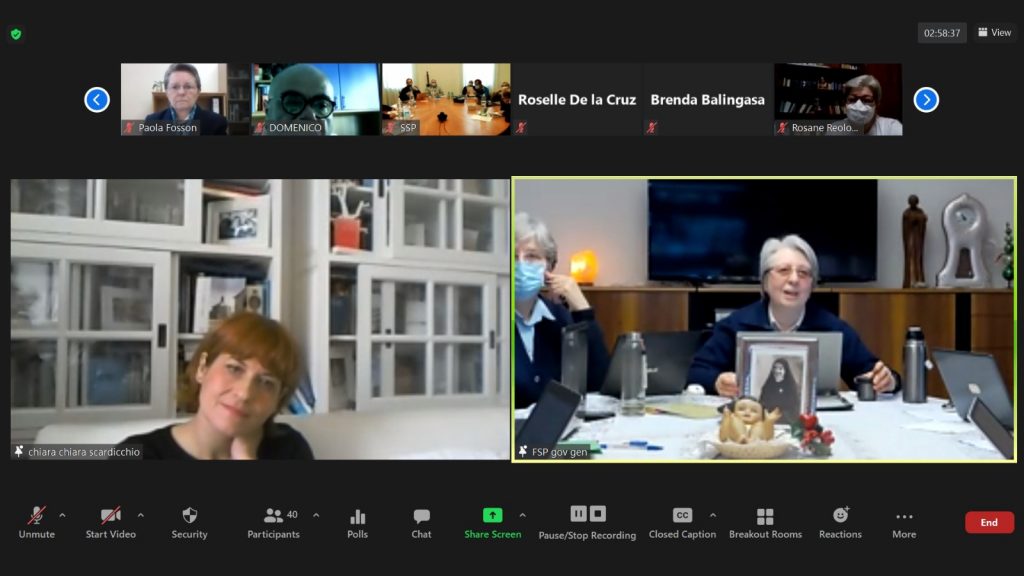Open the Polls panel
The width and height of the screenshot is (1024, 576).
click(x=357, y=522)
